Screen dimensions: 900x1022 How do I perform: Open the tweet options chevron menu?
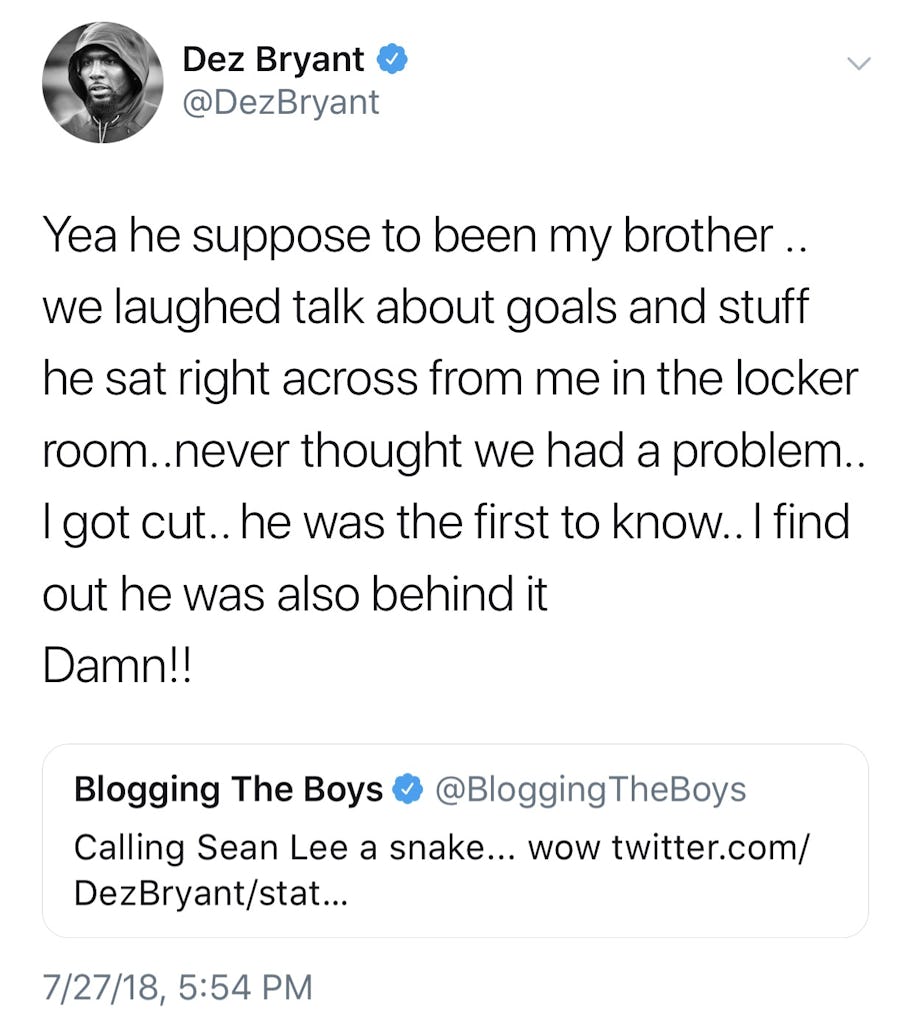[858, 64]
